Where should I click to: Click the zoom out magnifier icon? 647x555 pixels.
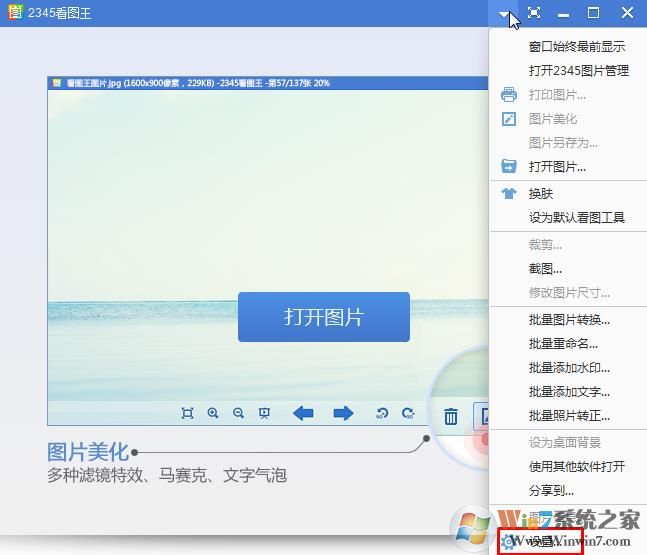238,413
